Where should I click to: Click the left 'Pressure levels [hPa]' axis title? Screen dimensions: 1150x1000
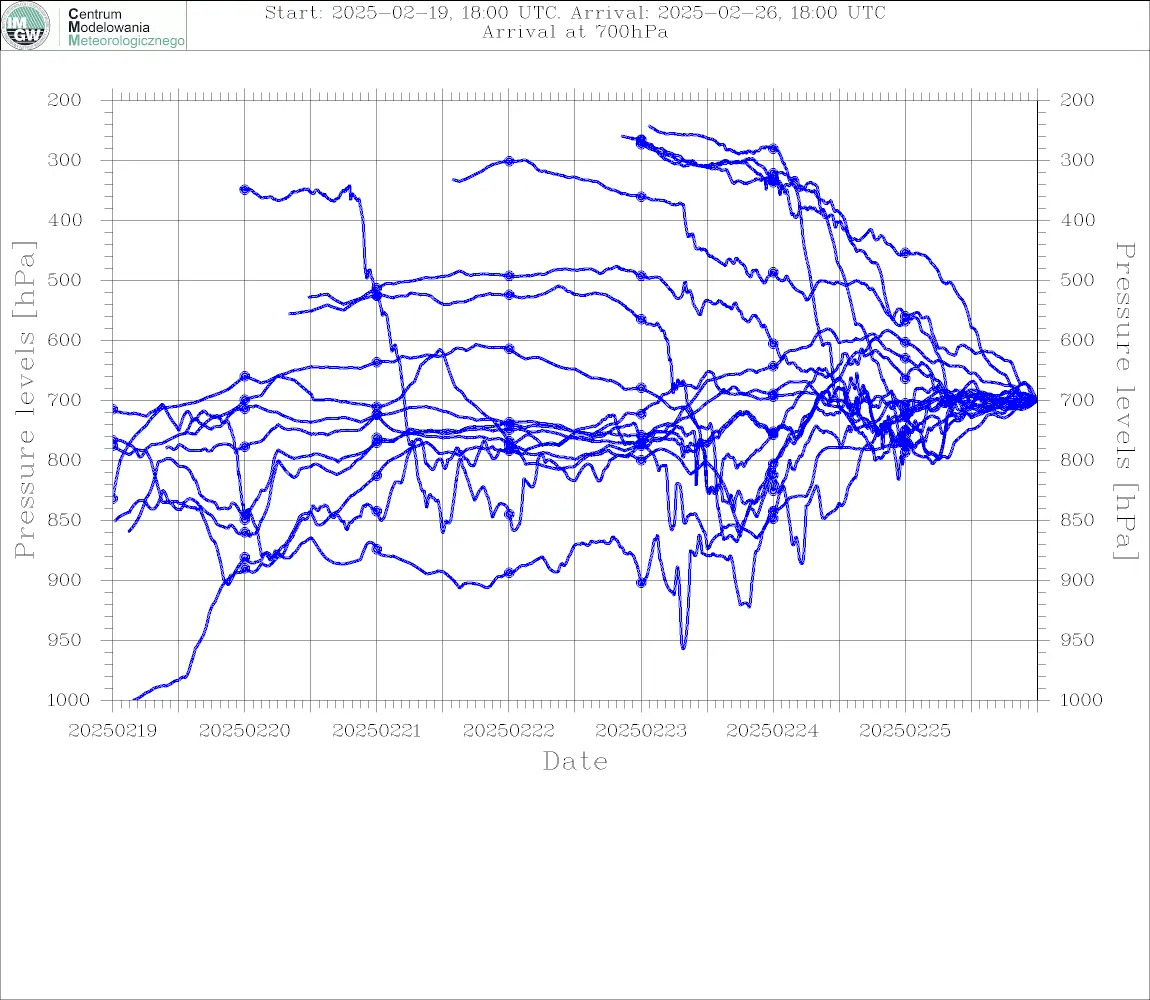(x=24, y=400)
